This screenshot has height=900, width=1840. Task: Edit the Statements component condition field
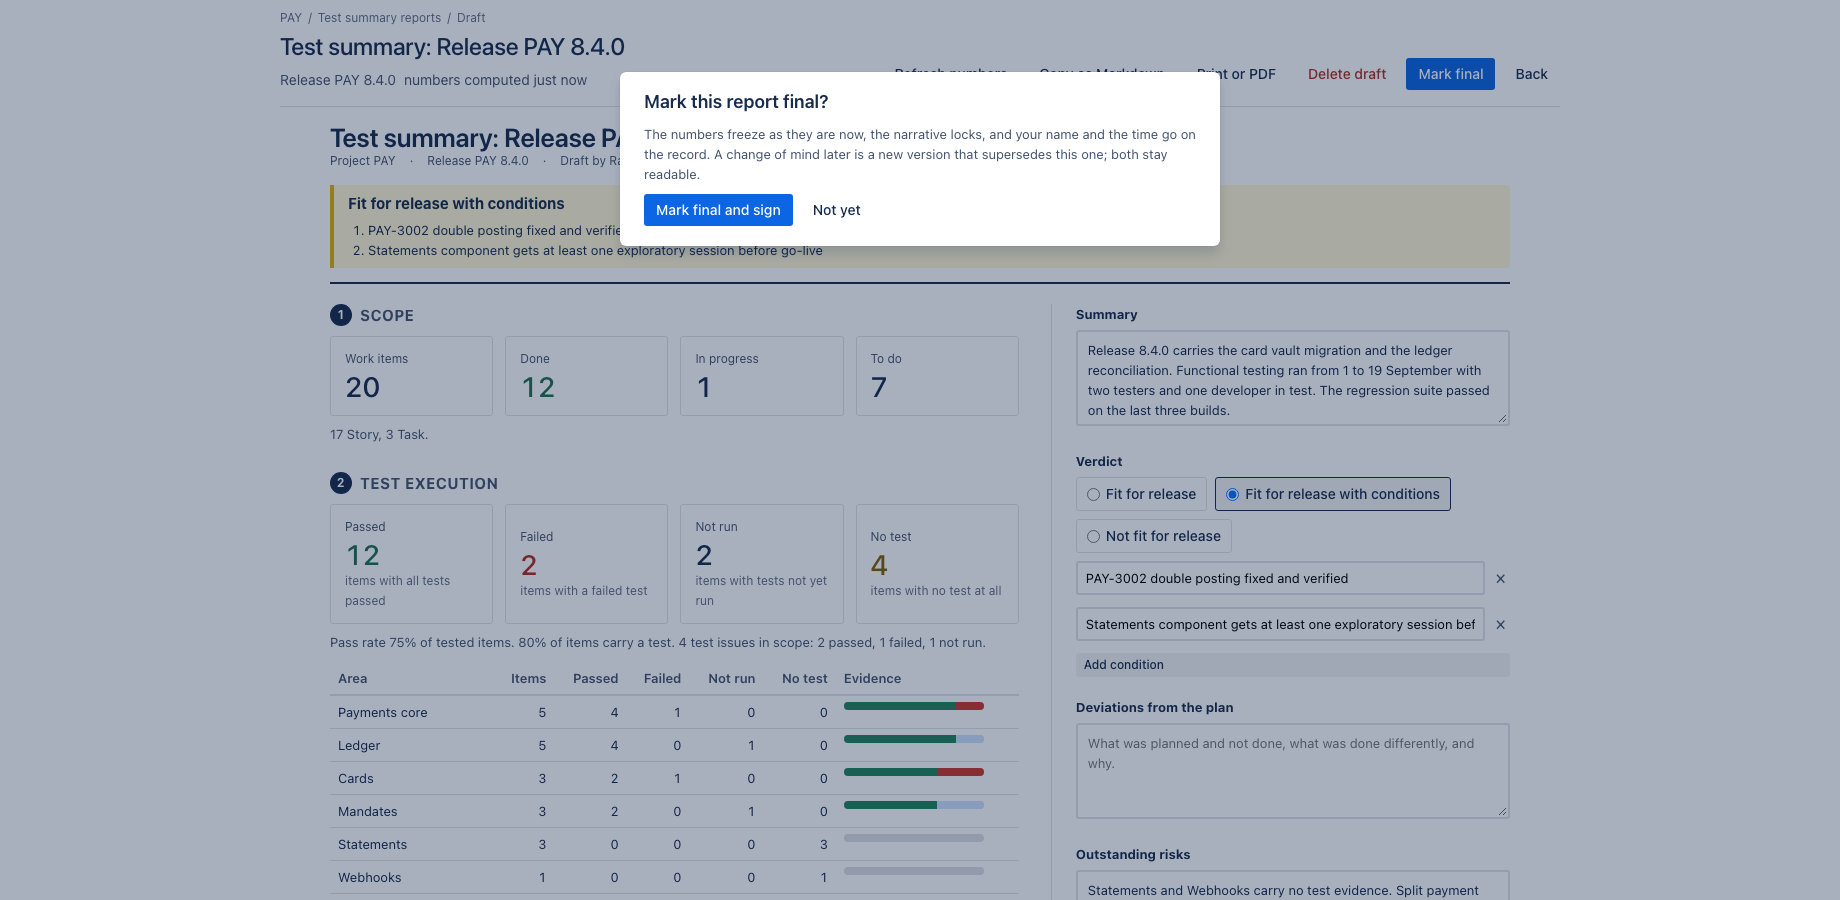[1280, 624]
